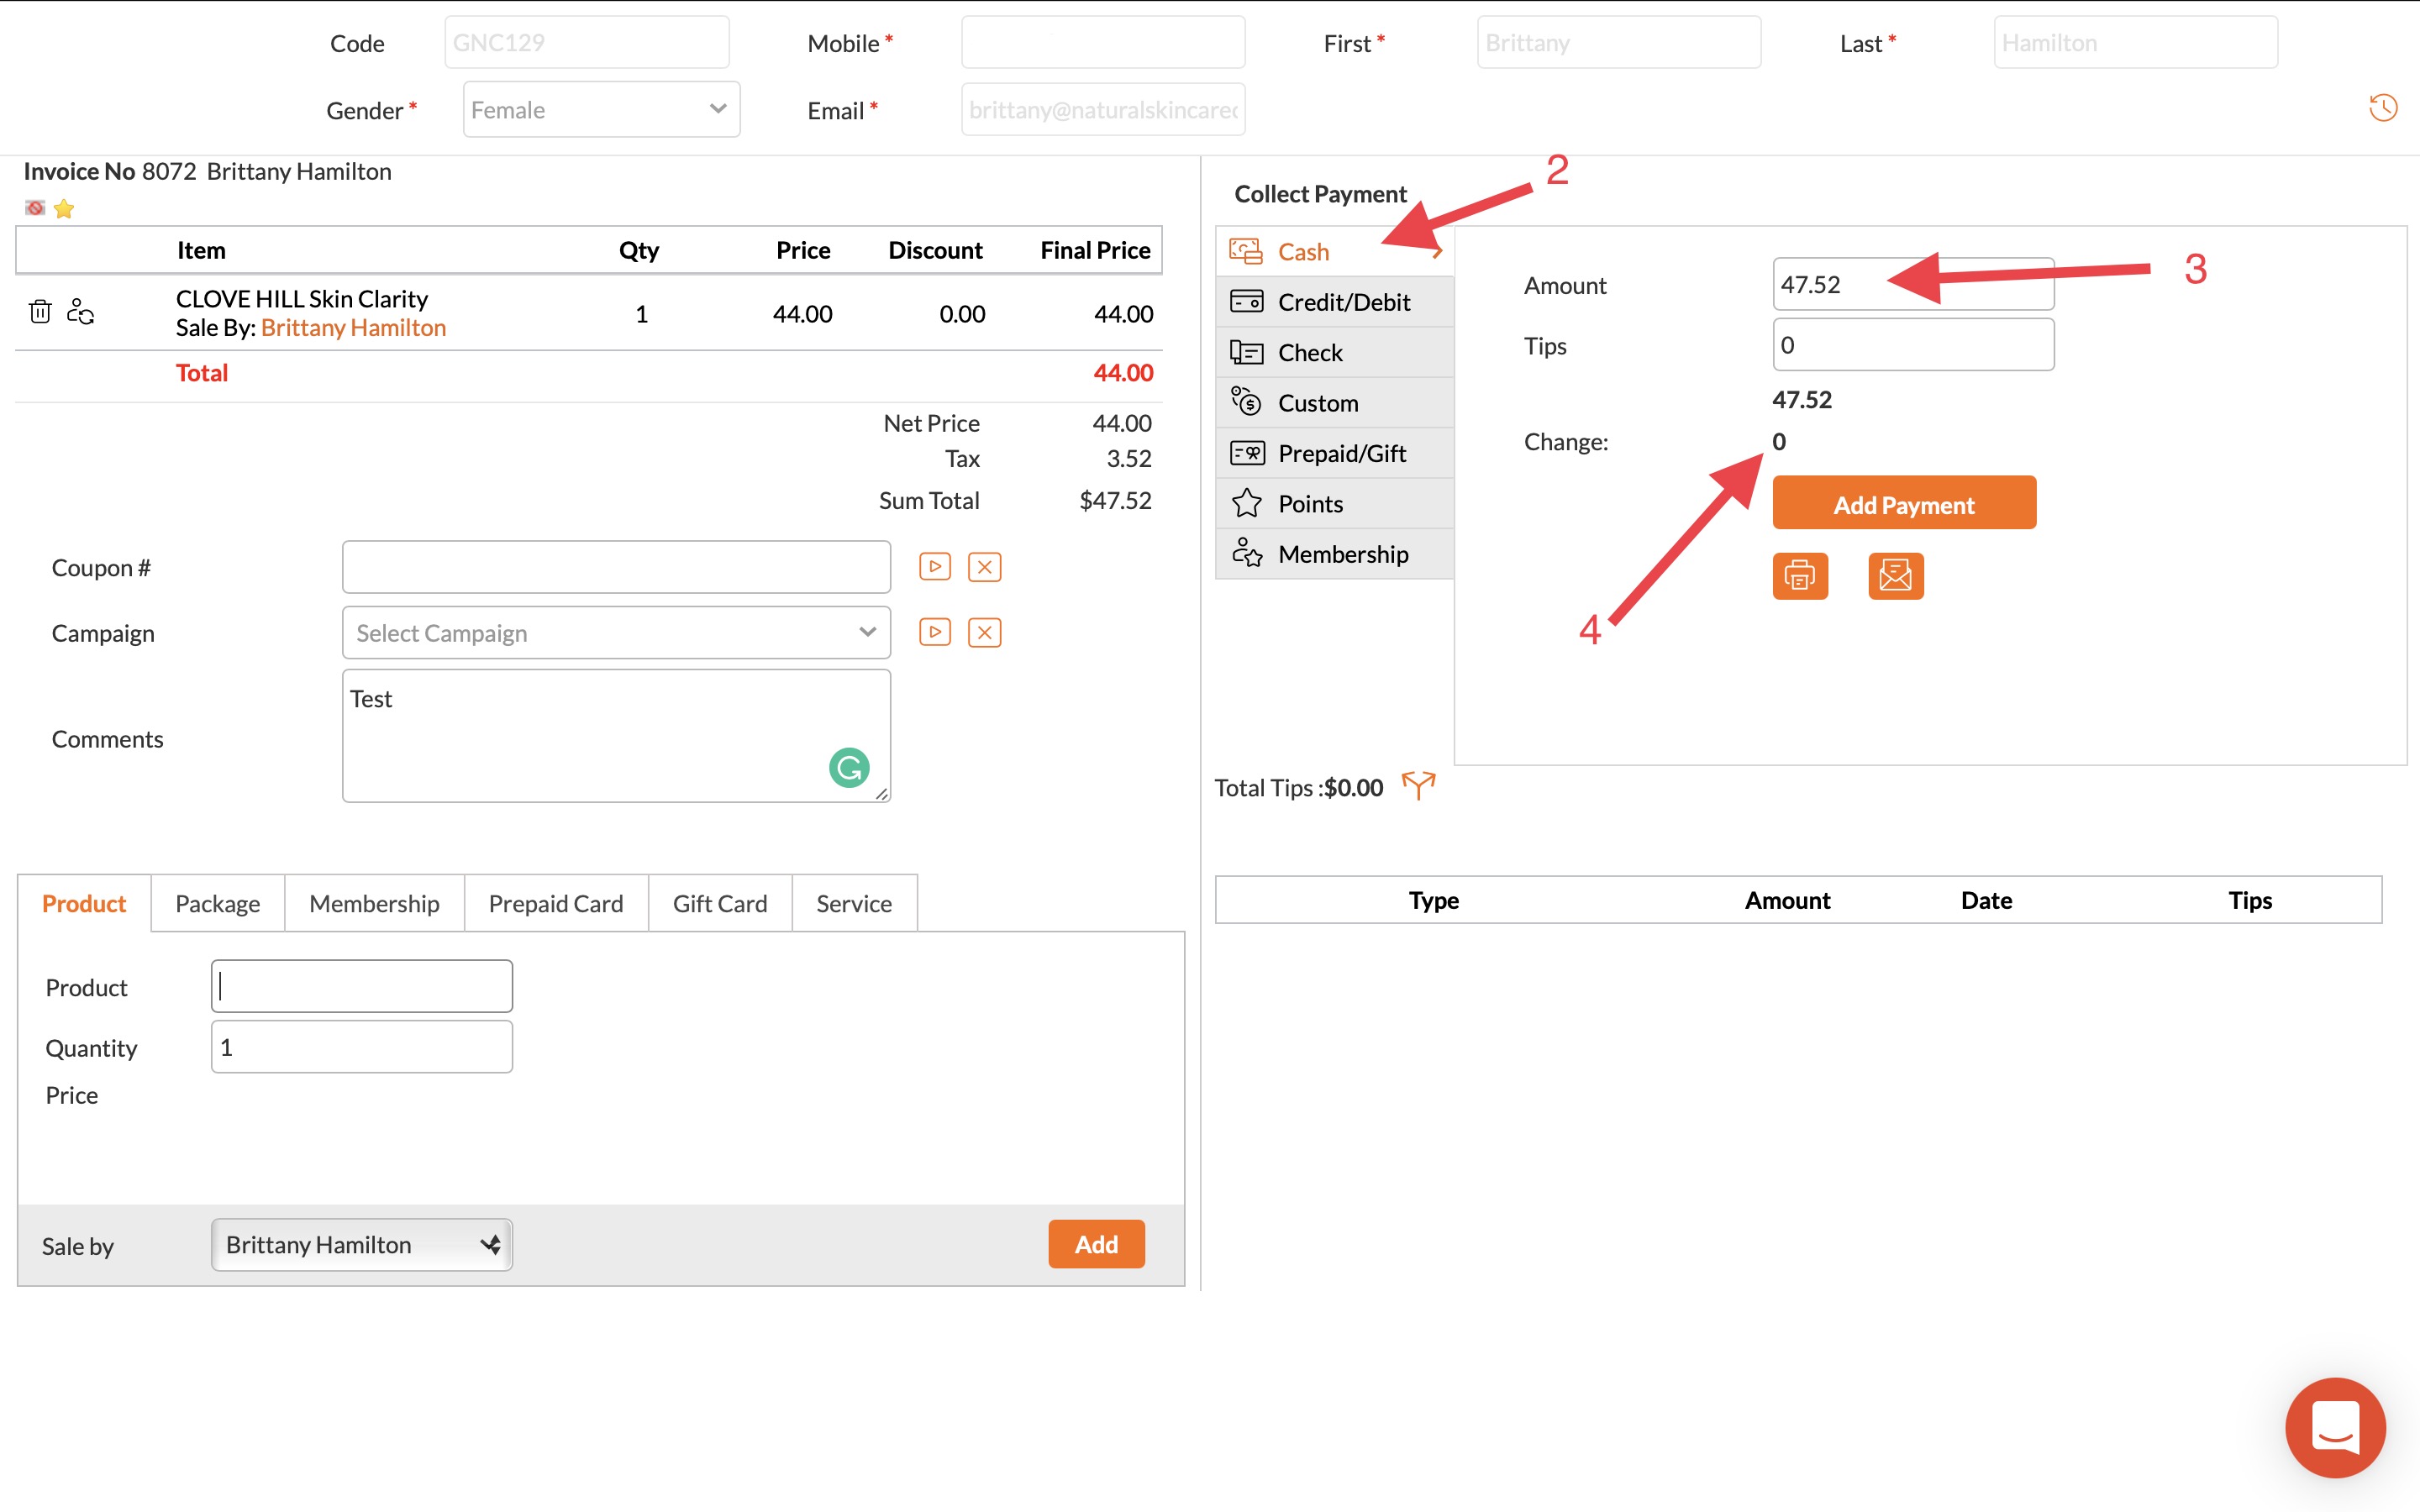Click the Tax 3.52 value

click(1129, 459)
